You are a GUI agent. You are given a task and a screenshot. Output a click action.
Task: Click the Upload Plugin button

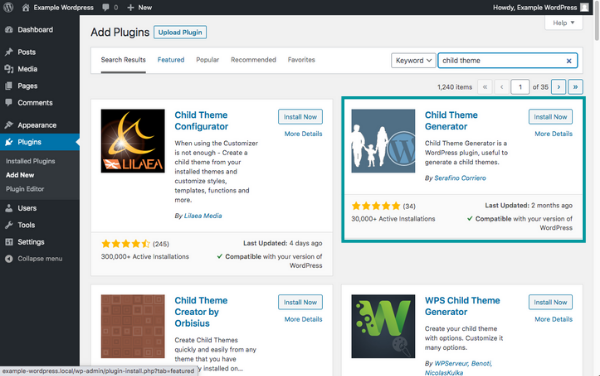click(180, 33)
